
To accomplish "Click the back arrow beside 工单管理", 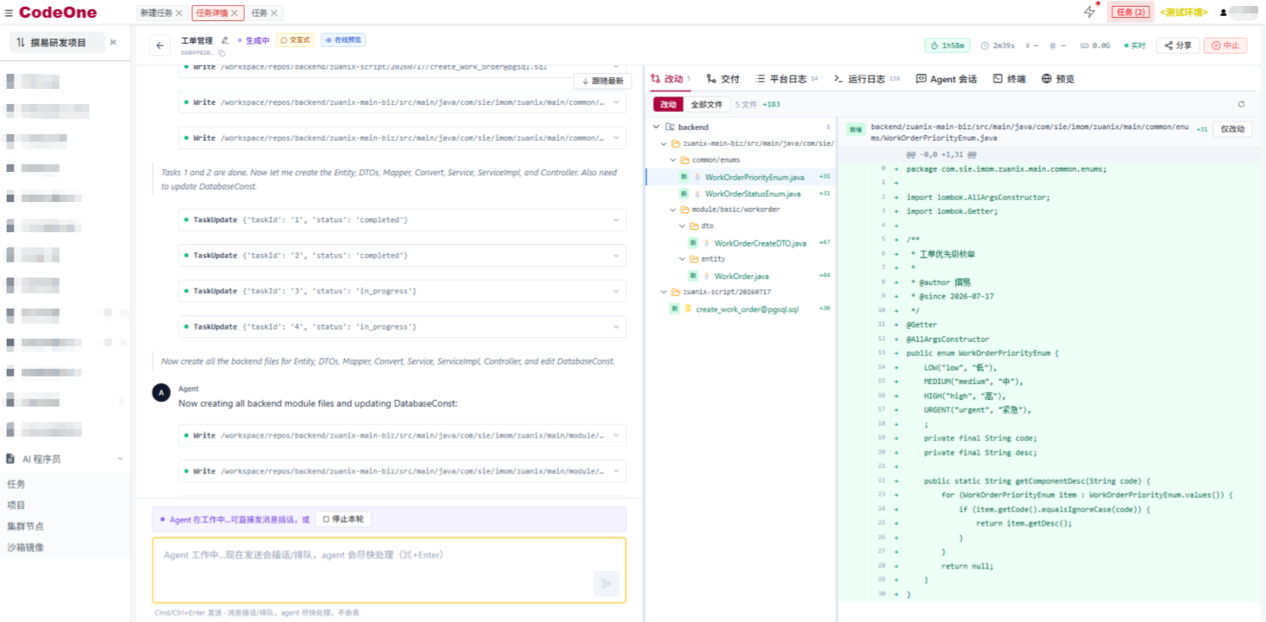I will pos(161,45).
